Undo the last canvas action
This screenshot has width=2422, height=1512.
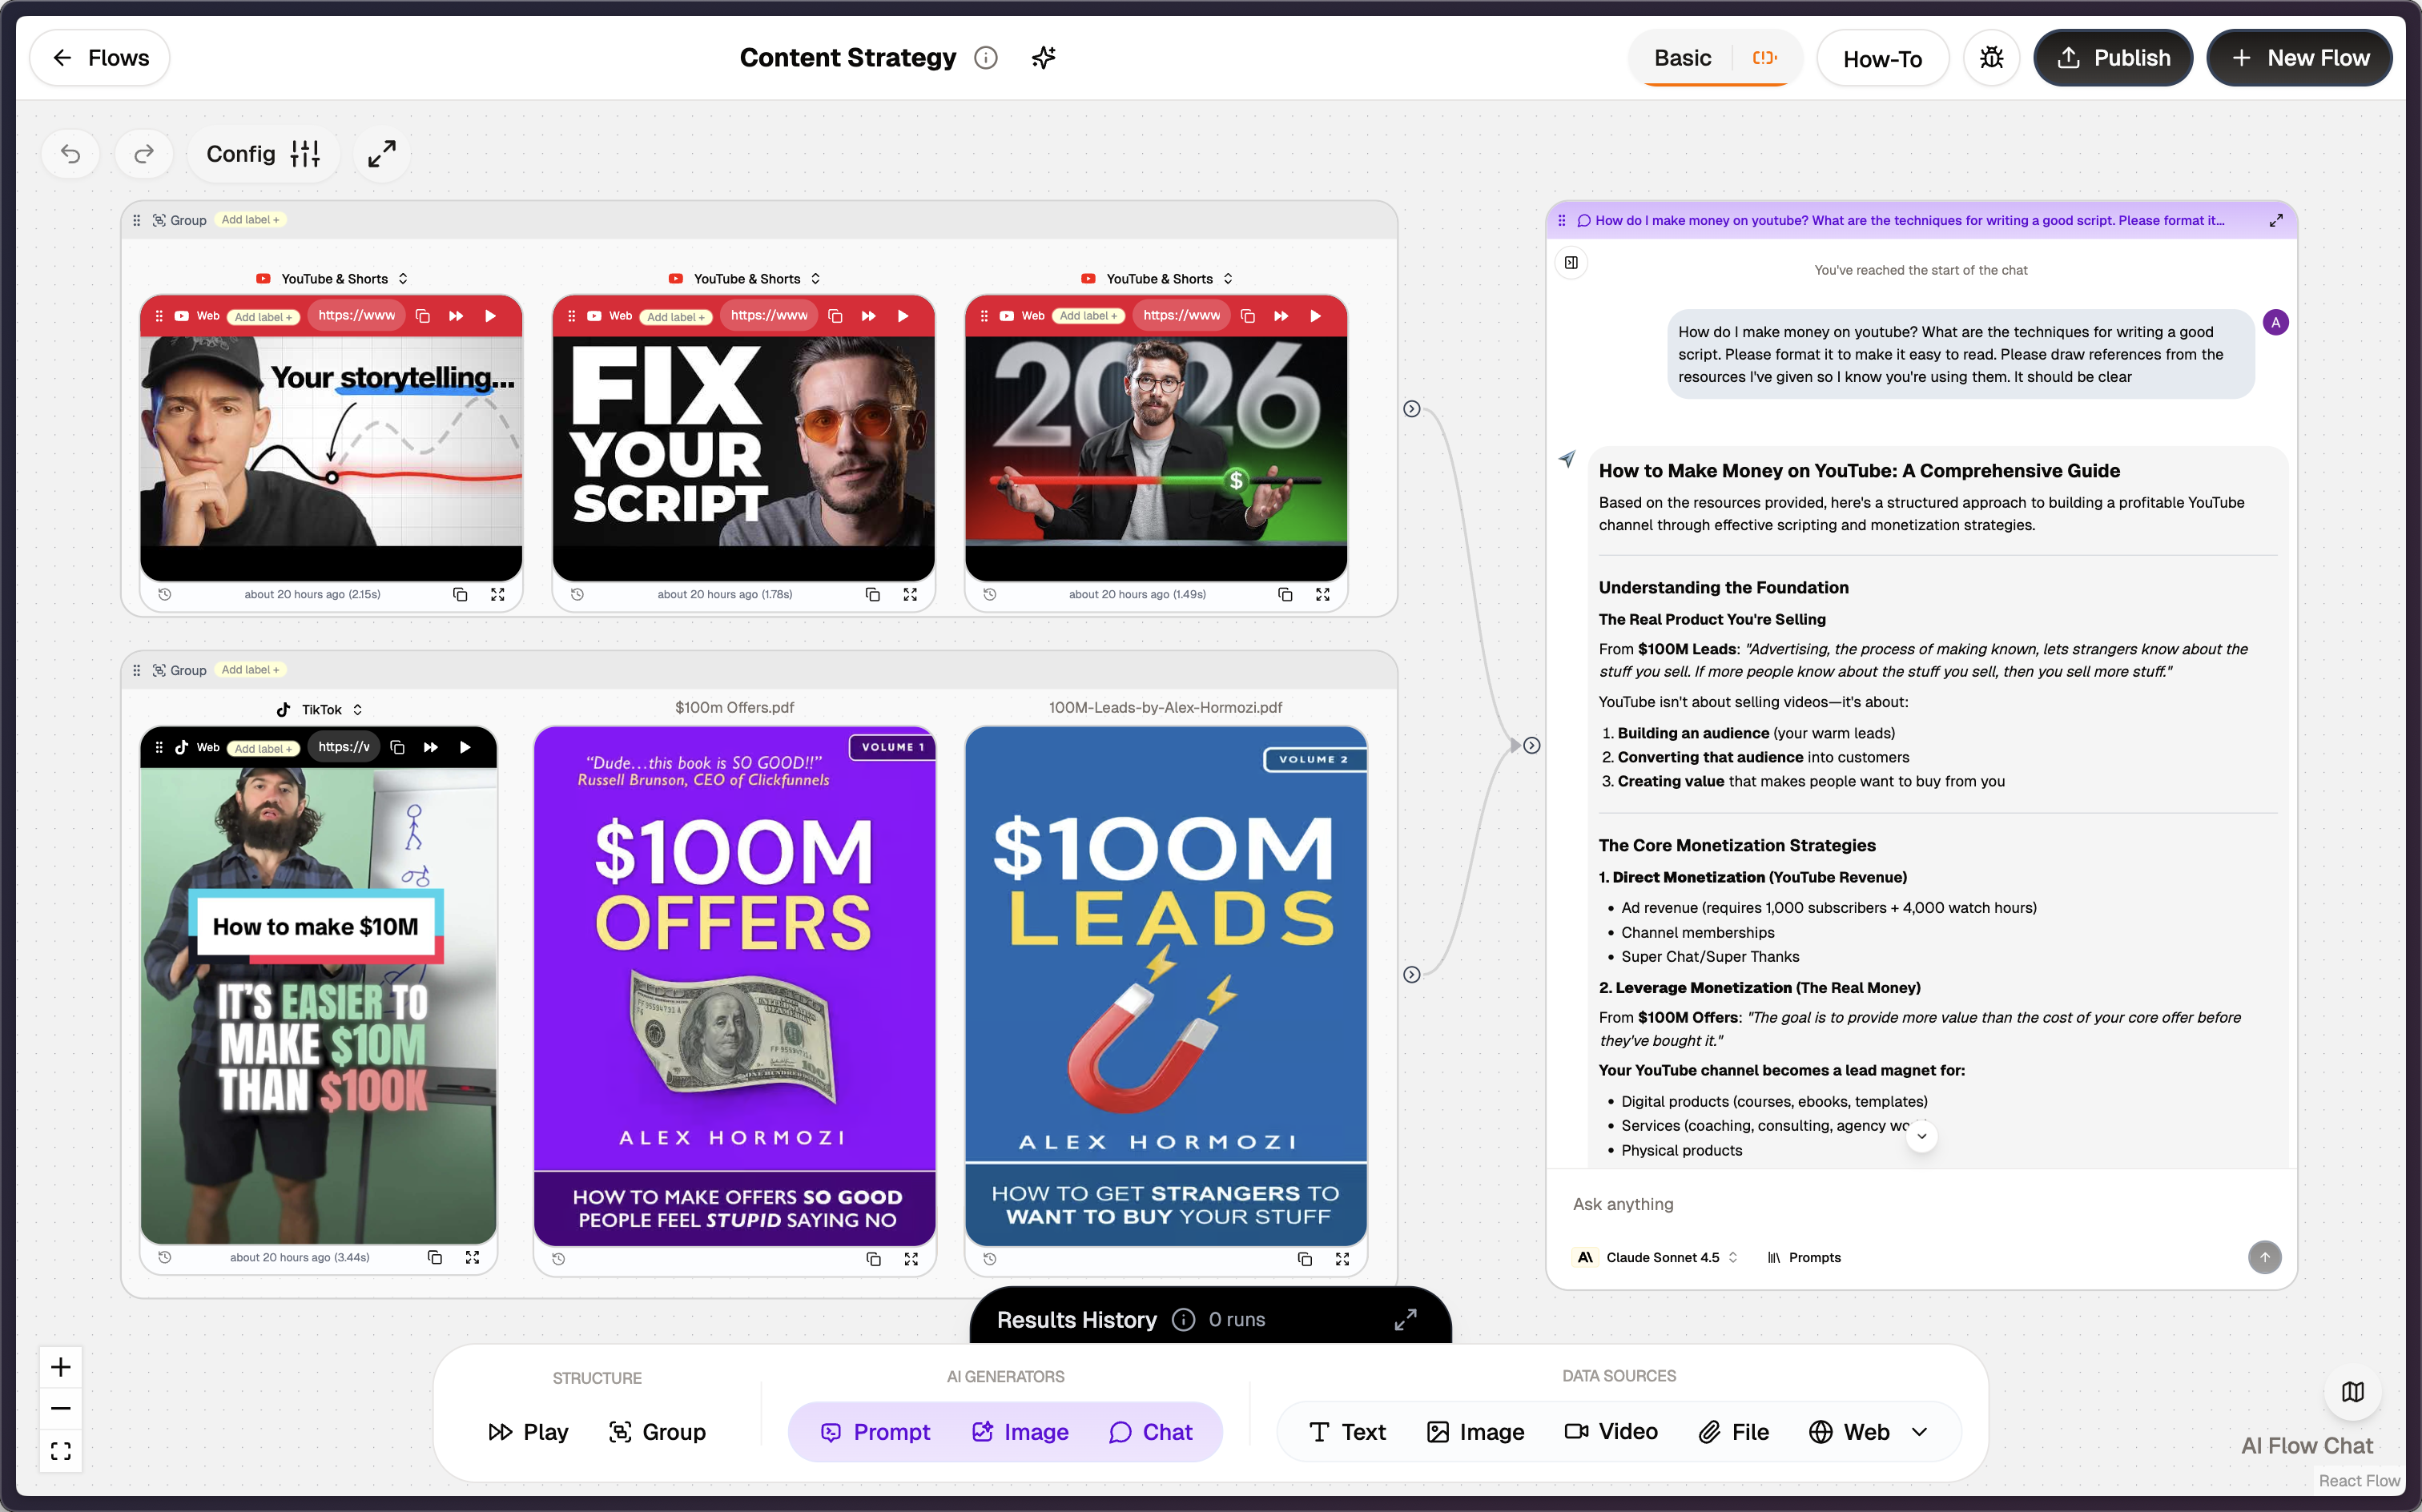click(x=70, y=153)
